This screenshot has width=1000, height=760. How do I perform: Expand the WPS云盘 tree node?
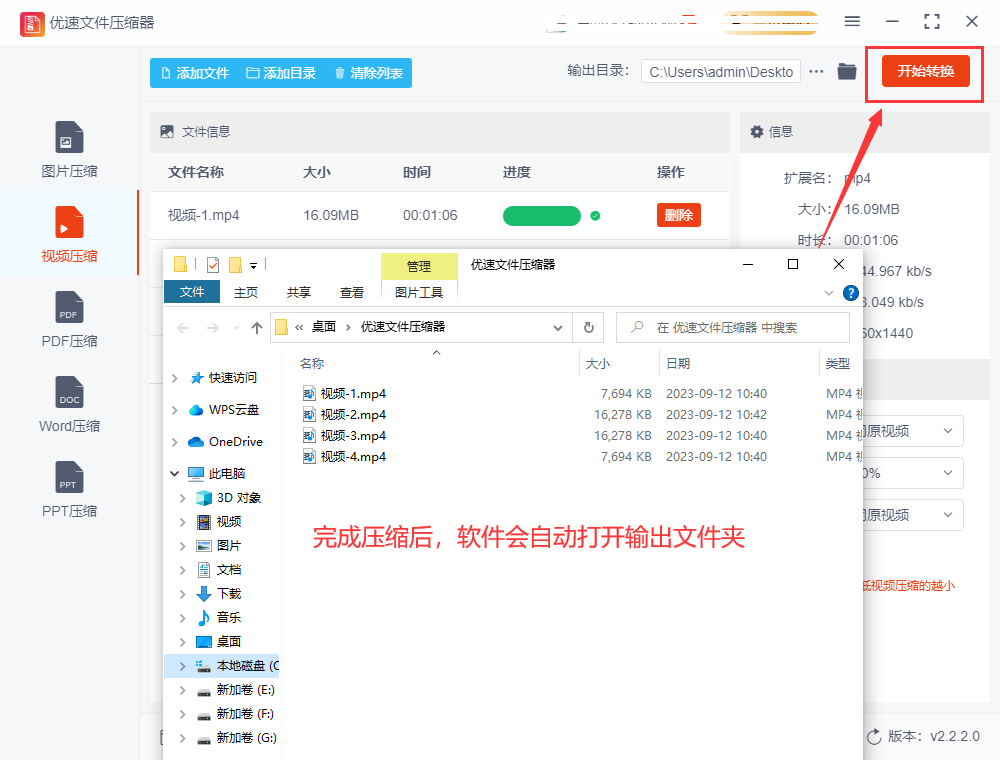pos(175,410)
